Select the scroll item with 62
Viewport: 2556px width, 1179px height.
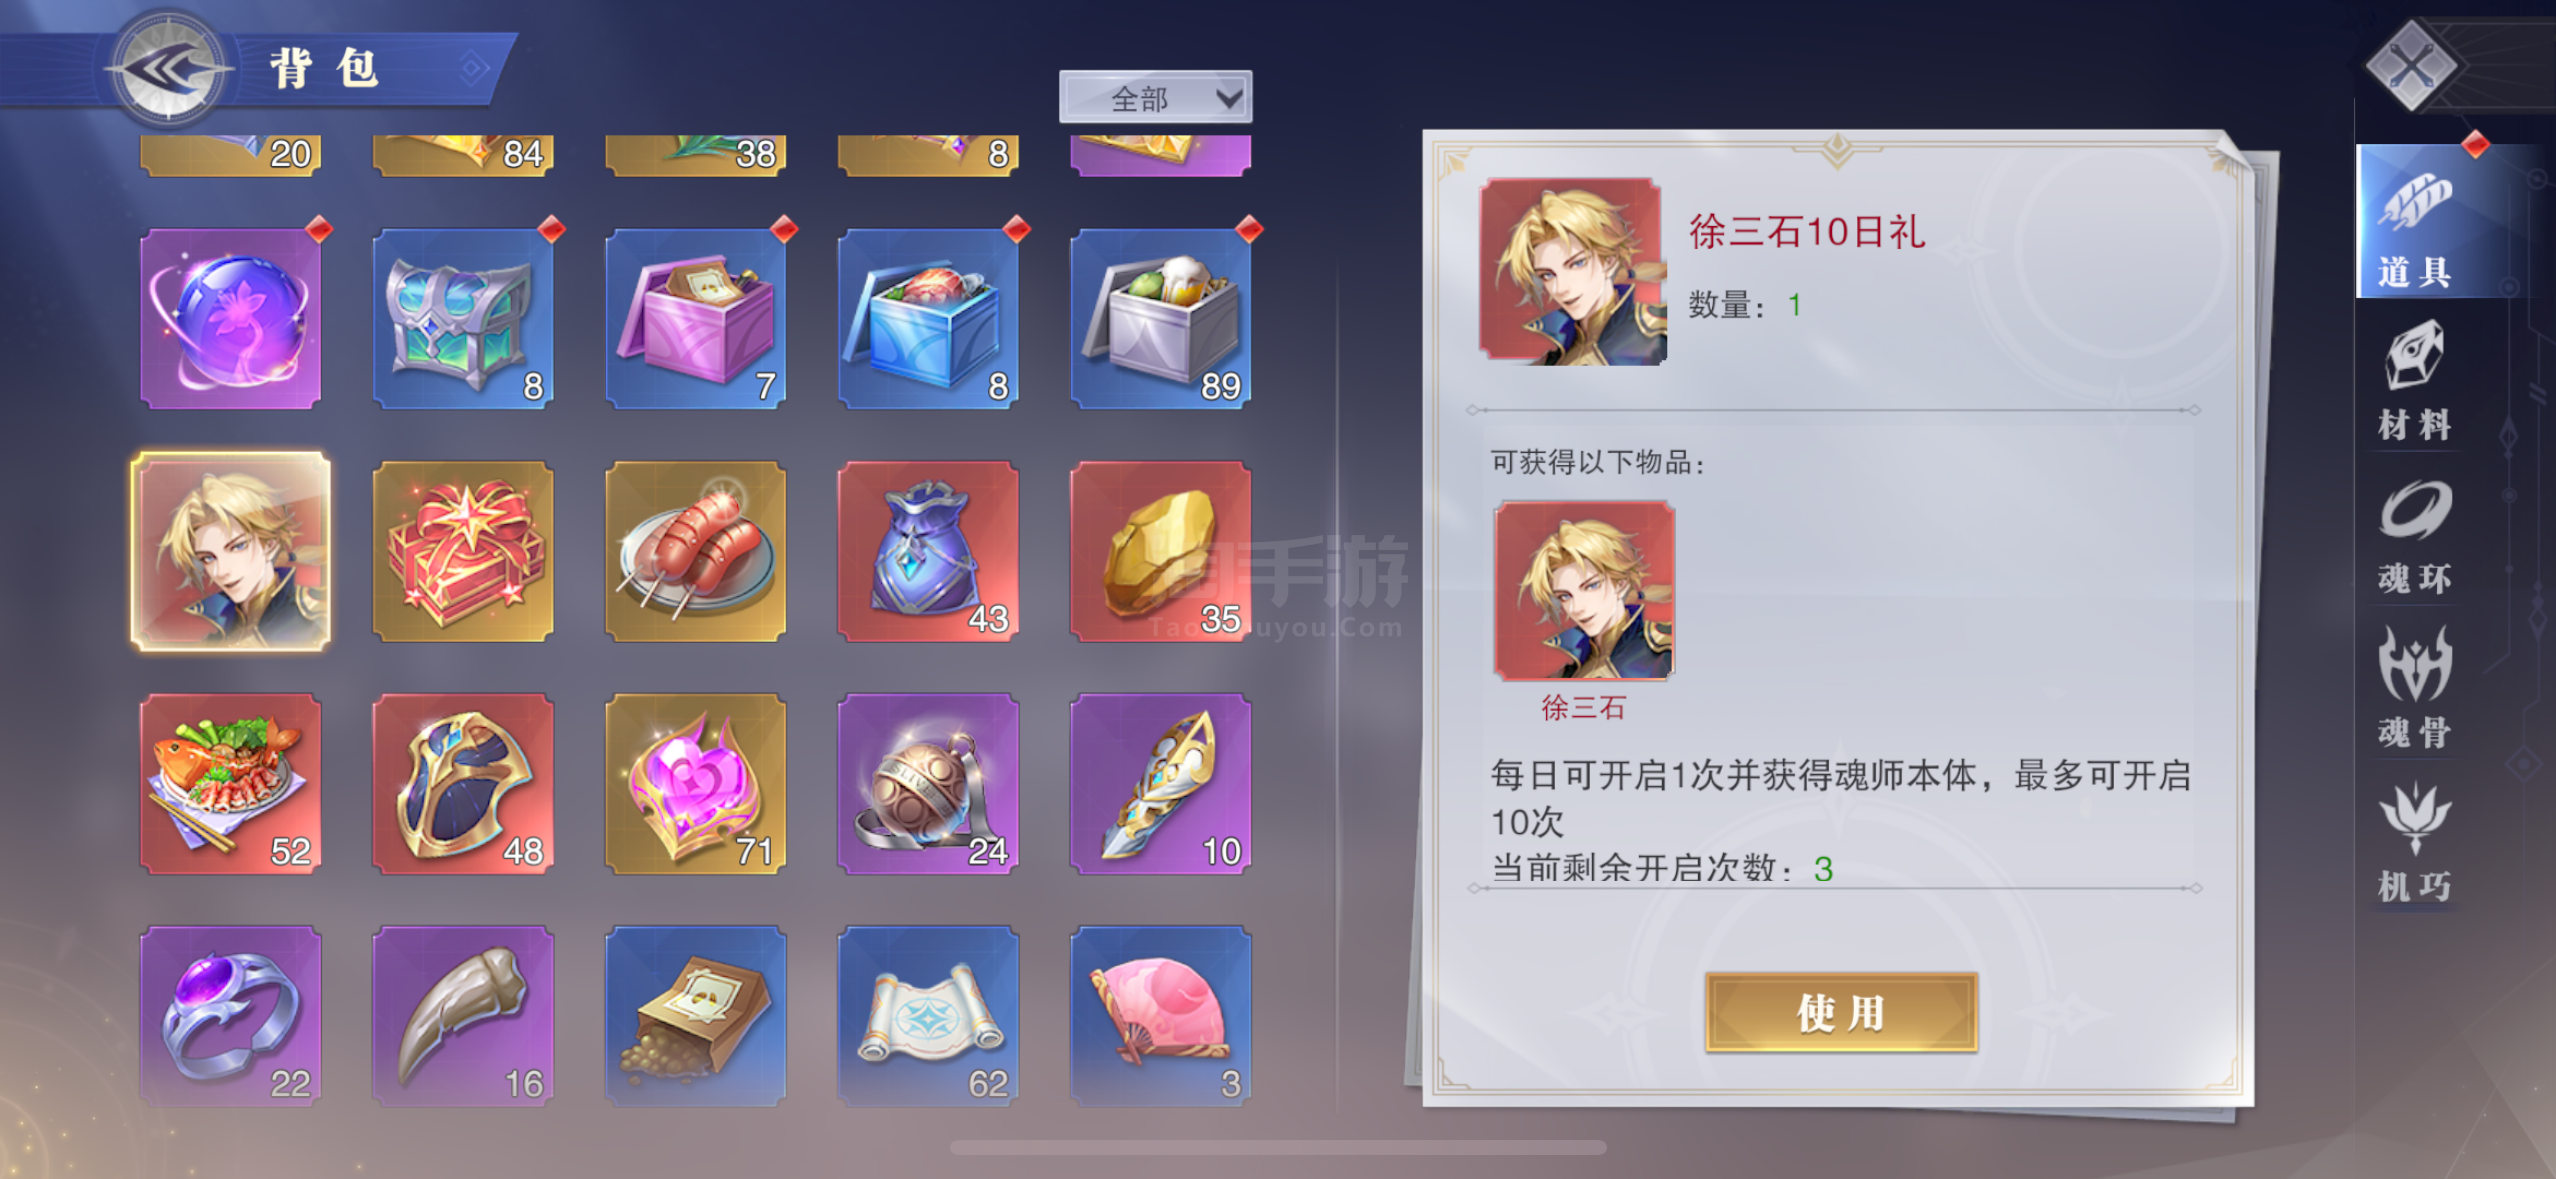928,1016
